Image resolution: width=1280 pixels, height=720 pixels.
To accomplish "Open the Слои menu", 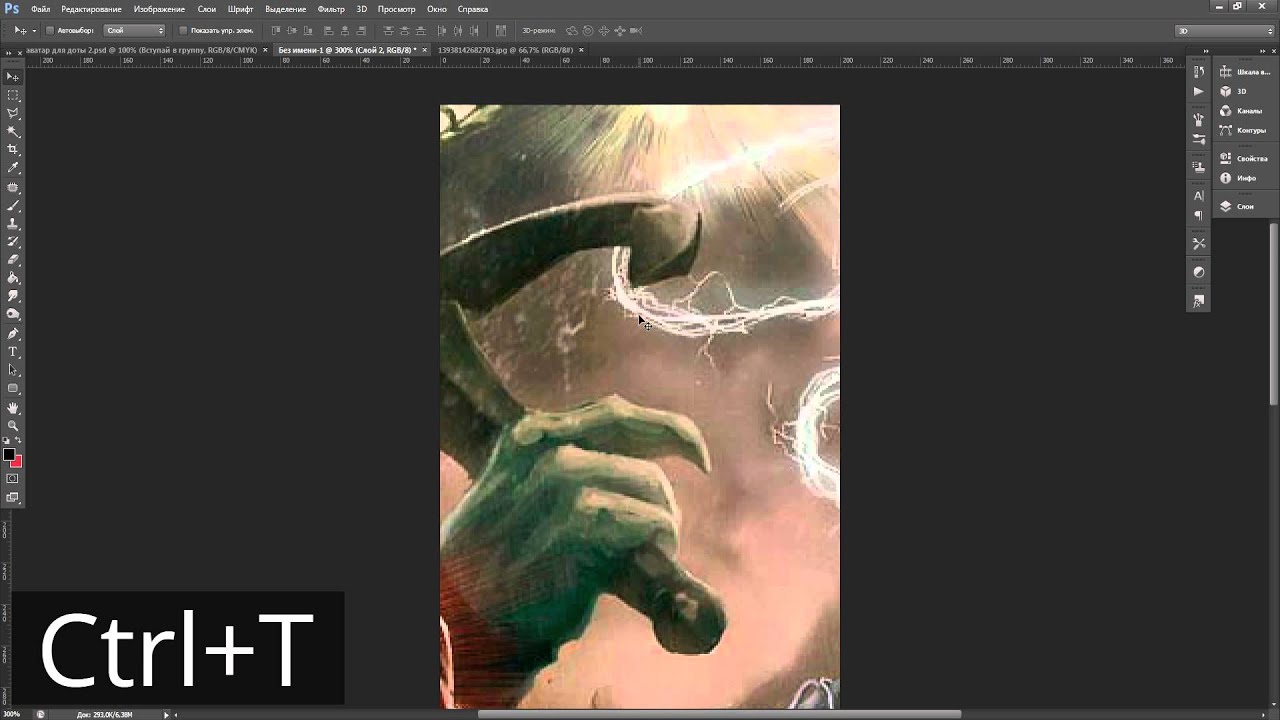I will pos(207,9).
